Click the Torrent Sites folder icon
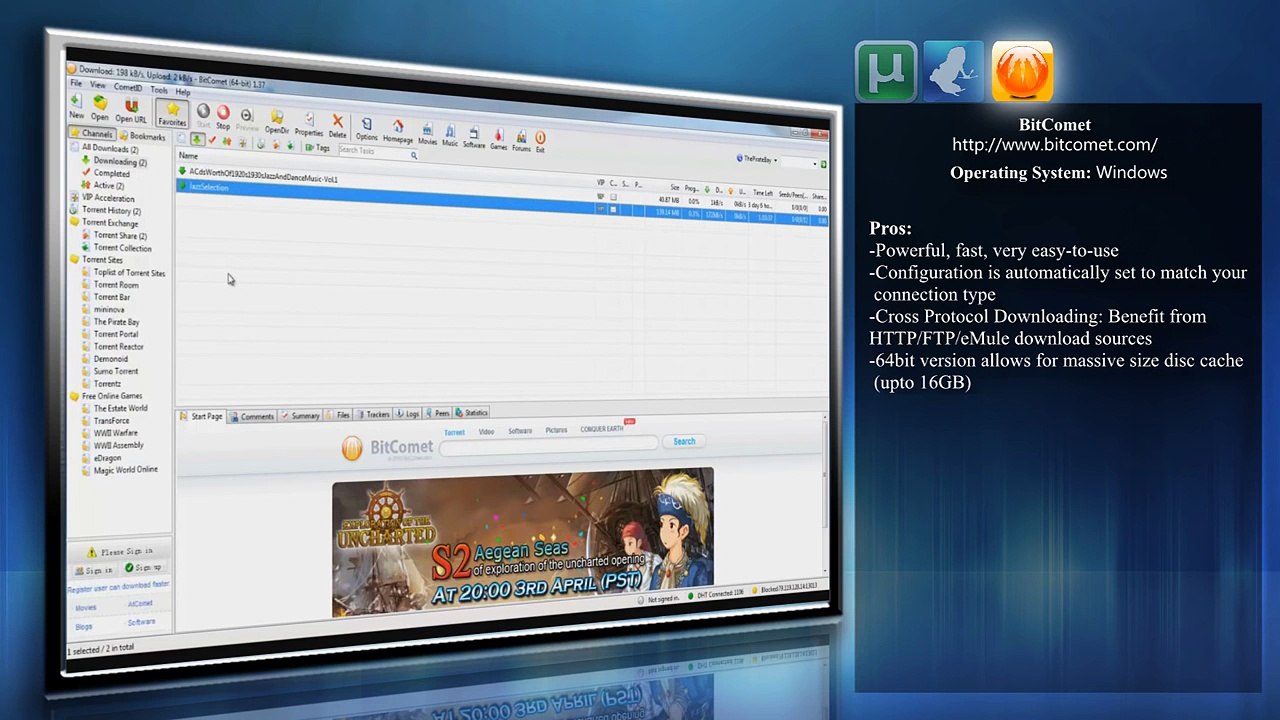The height and width of the screenshot is (720, 1280). coord(75,260)
